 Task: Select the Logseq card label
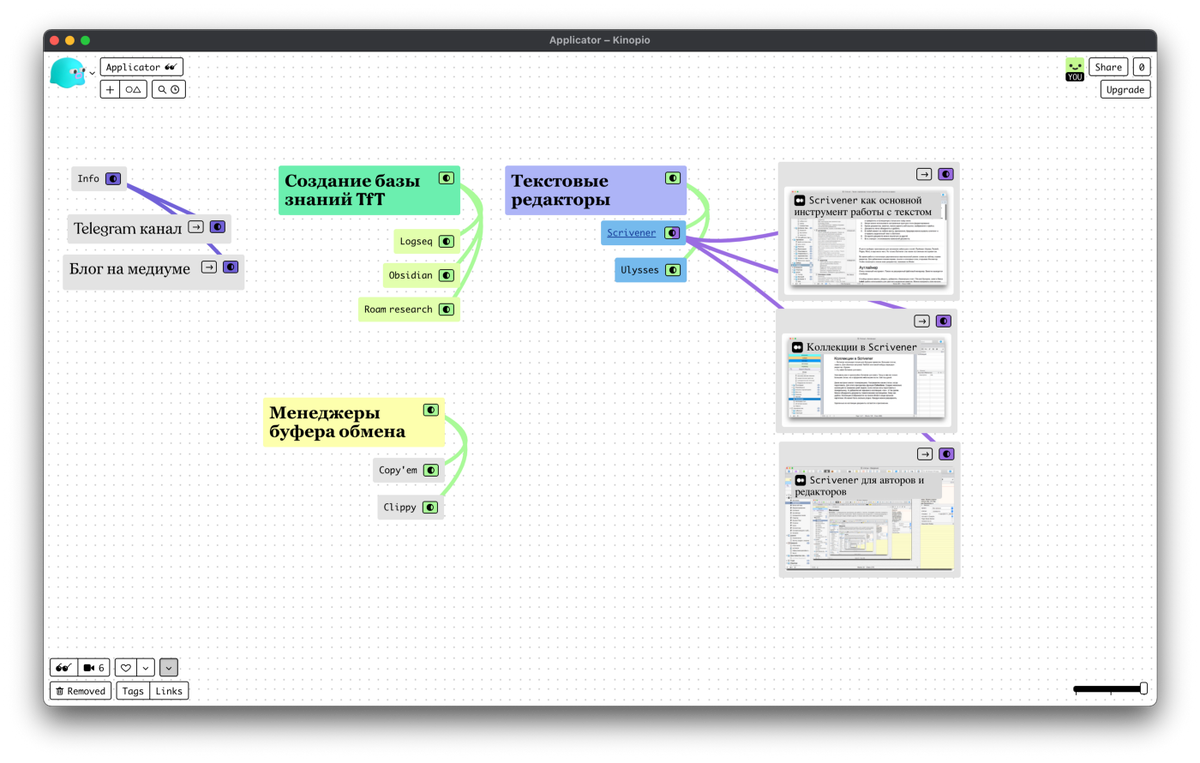pos(416,241)
